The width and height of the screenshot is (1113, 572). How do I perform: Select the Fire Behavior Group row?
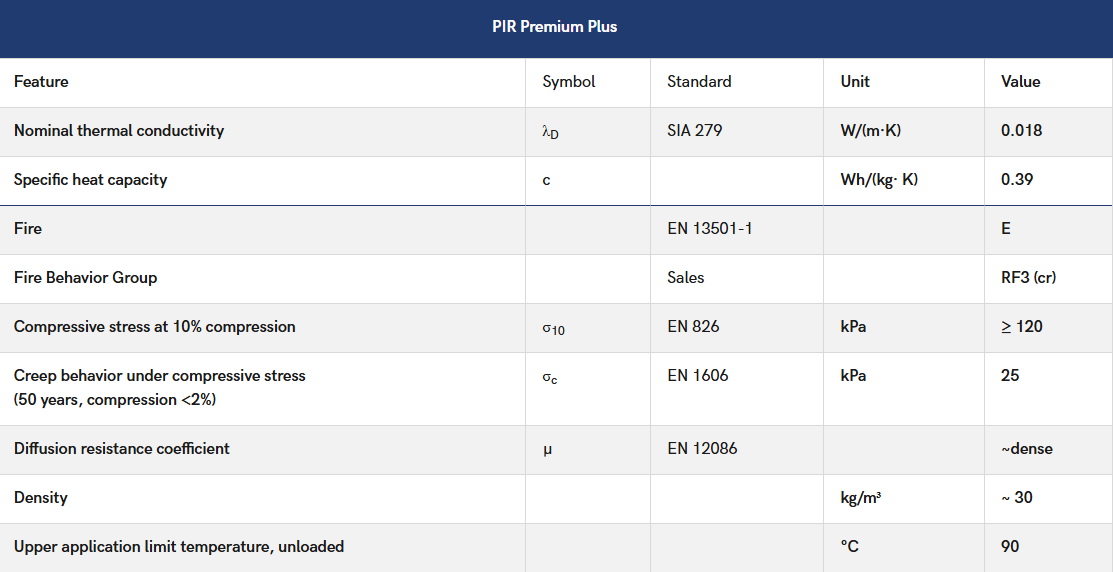click(556, 278)
